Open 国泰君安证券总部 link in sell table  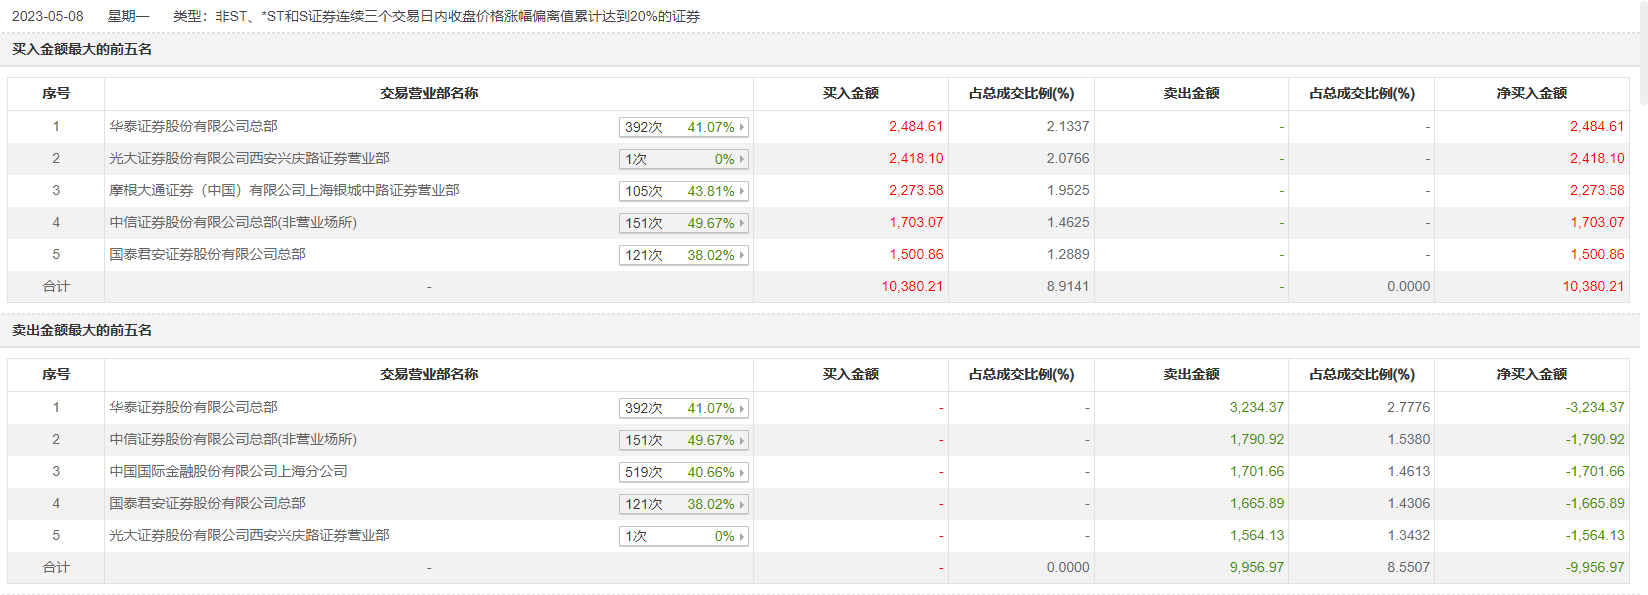[x=207, y=503]
